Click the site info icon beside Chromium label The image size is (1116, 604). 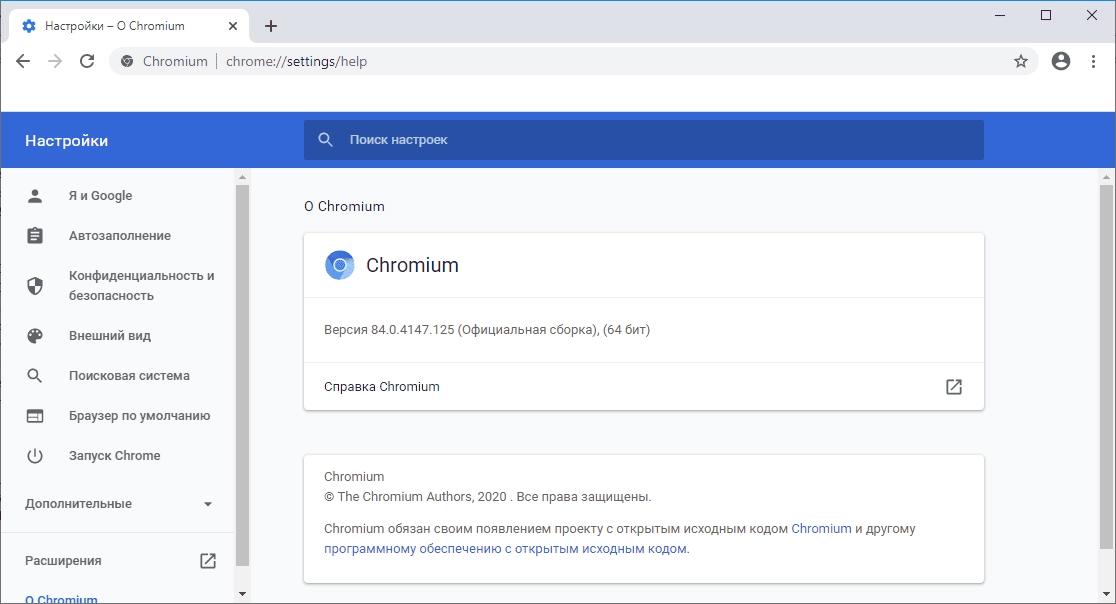click(x=127, y=61)
